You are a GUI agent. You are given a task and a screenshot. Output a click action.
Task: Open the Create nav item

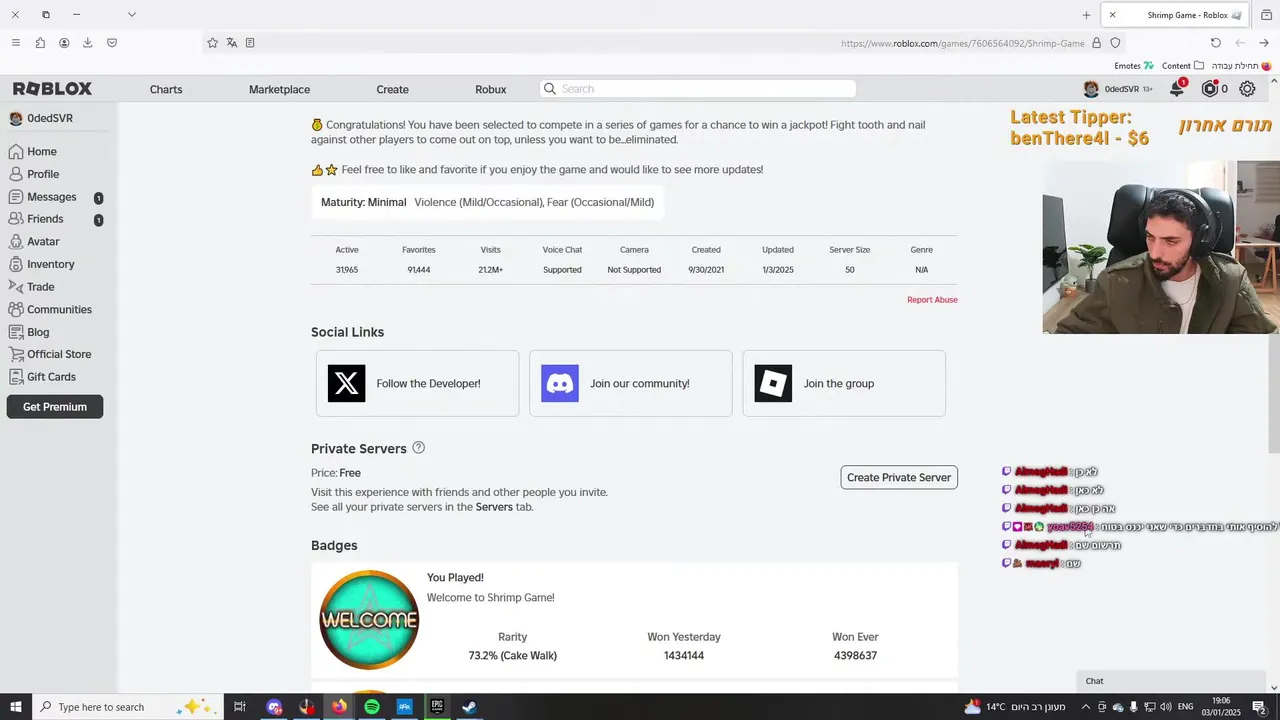point(392,89)
